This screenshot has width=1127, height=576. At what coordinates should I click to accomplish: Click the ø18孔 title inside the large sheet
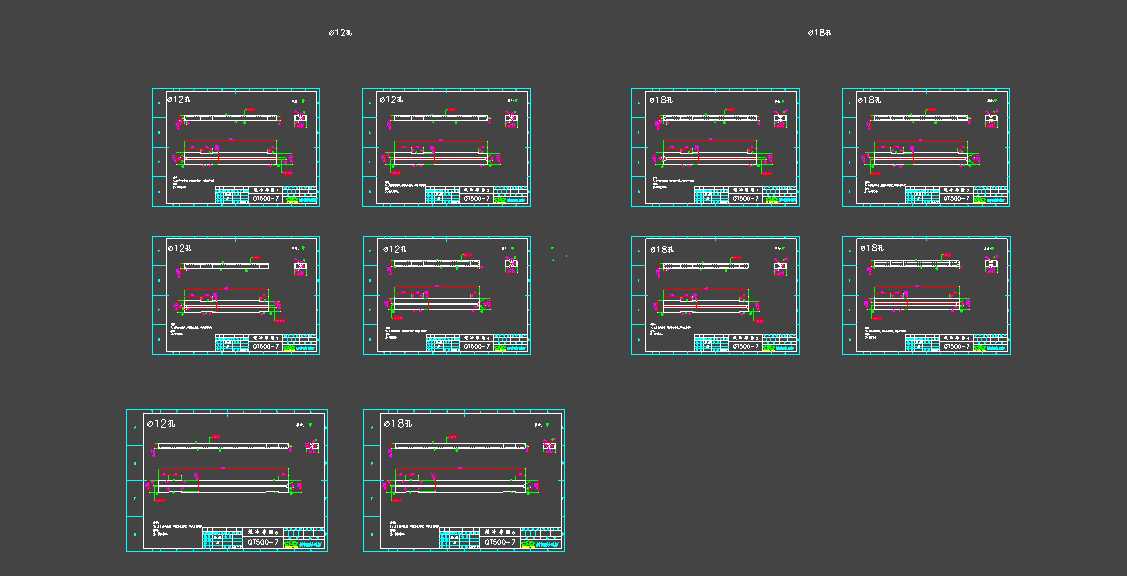398,424
